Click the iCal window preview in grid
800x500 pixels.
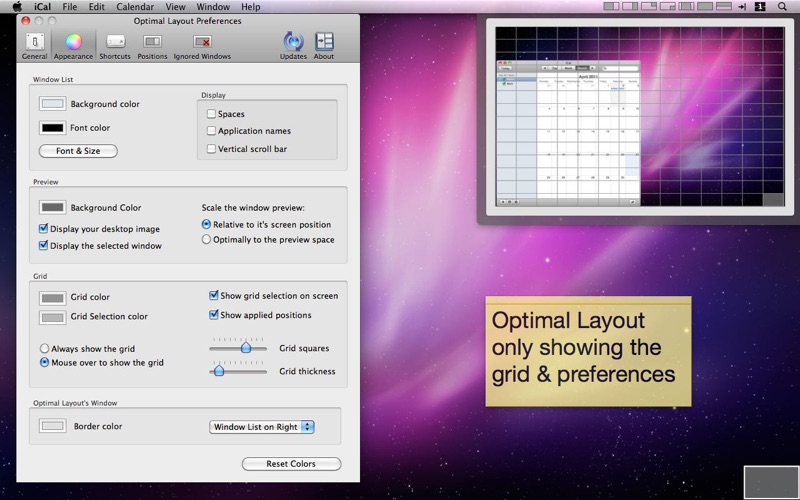568,134
